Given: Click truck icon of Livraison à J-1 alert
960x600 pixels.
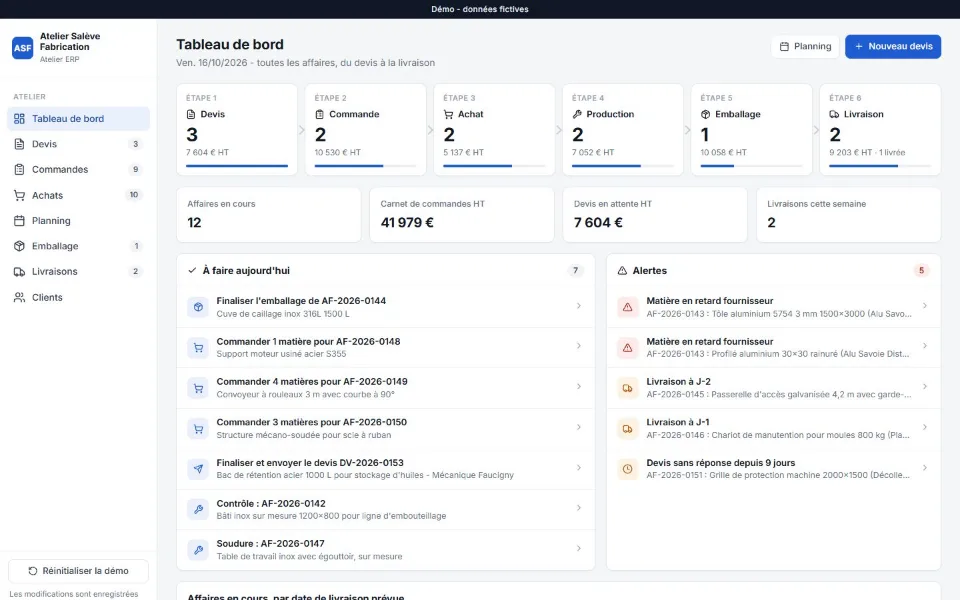Looking at the screenshot, I should [628, 429].
